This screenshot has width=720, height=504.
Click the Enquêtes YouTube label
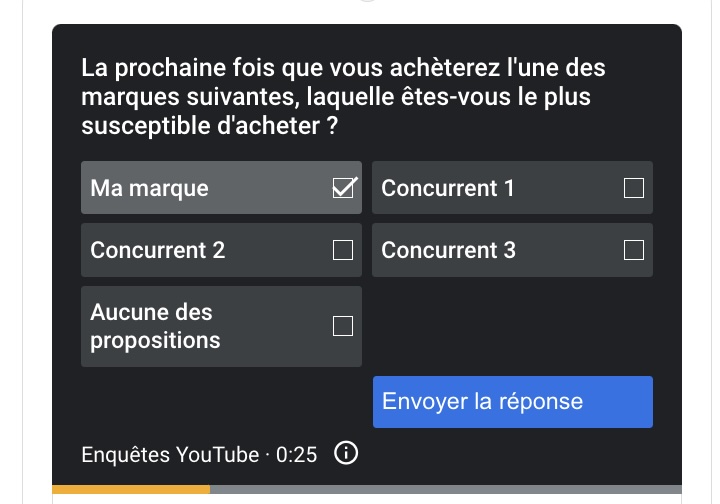[x=170, y=455]
